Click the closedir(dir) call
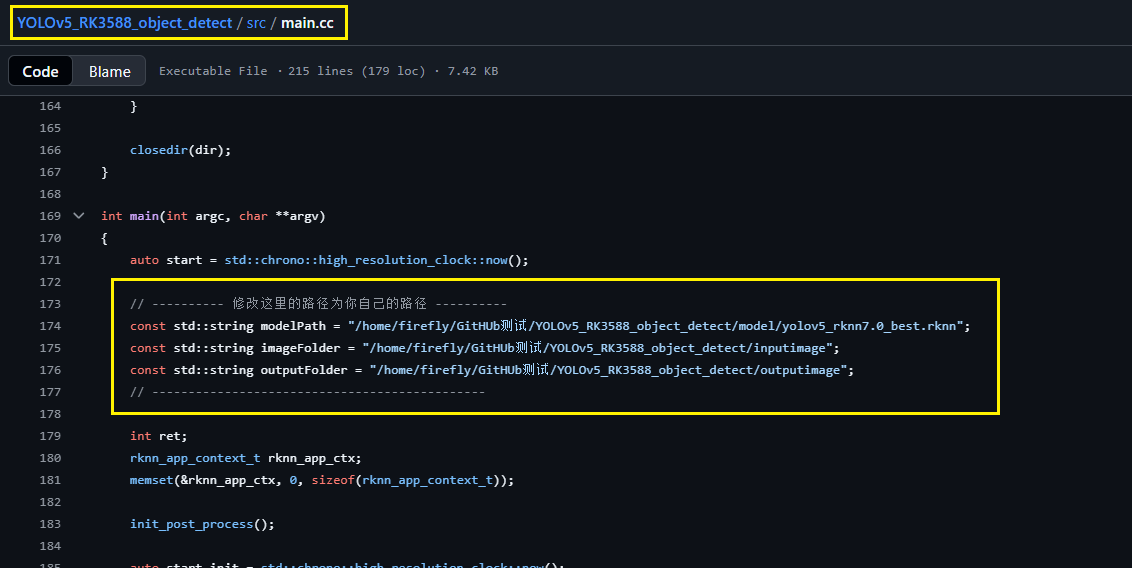Screen dimensions: 1132x568 180,150
